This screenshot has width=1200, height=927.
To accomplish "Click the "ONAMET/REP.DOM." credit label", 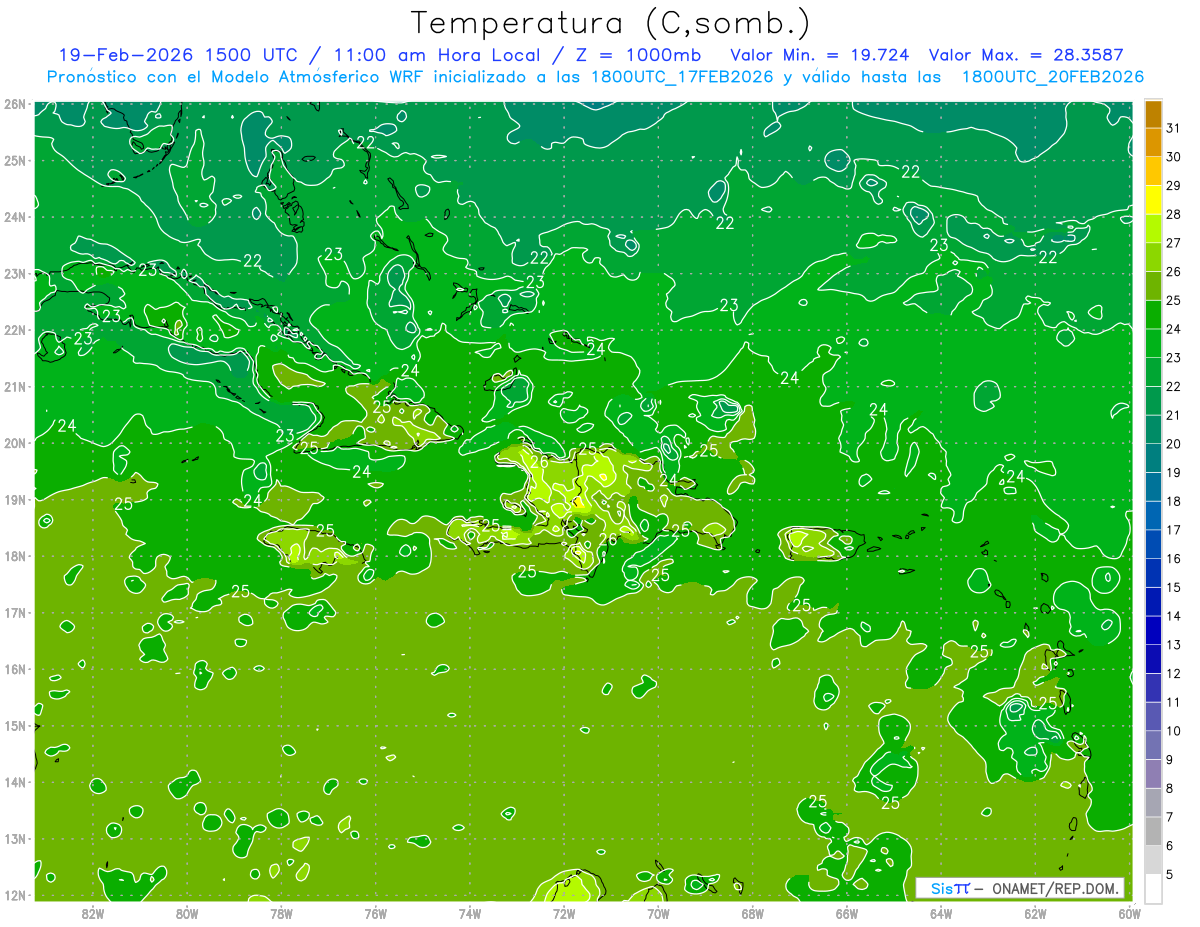I will pyautogui.click(x=1055, y=888).
